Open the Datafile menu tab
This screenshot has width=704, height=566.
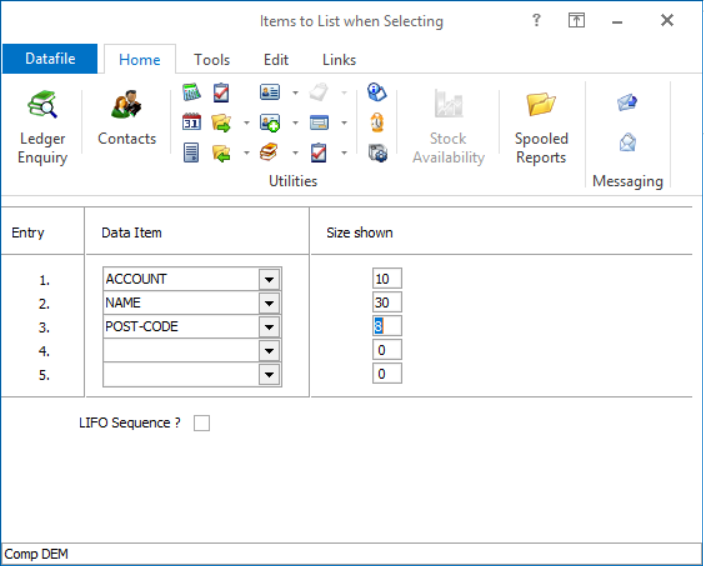pos(50,59)
